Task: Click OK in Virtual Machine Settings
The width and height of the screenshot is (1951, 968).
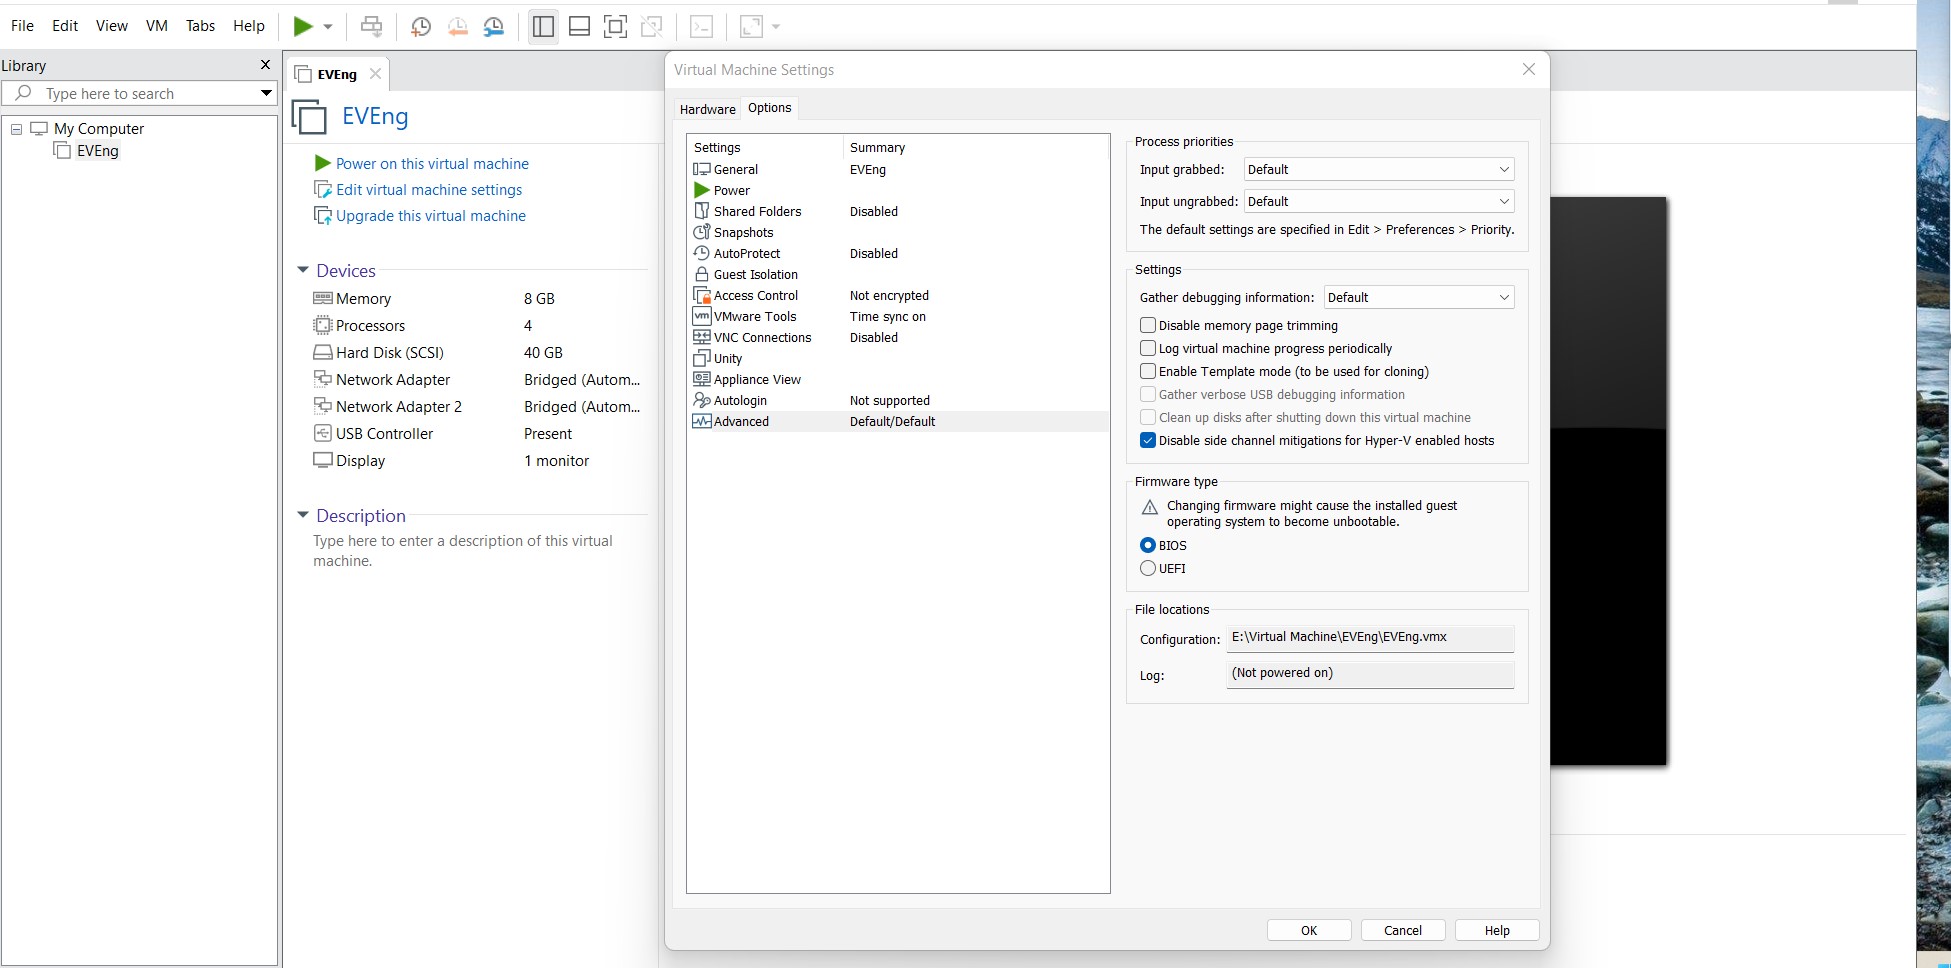Action: click(1309, 930)
